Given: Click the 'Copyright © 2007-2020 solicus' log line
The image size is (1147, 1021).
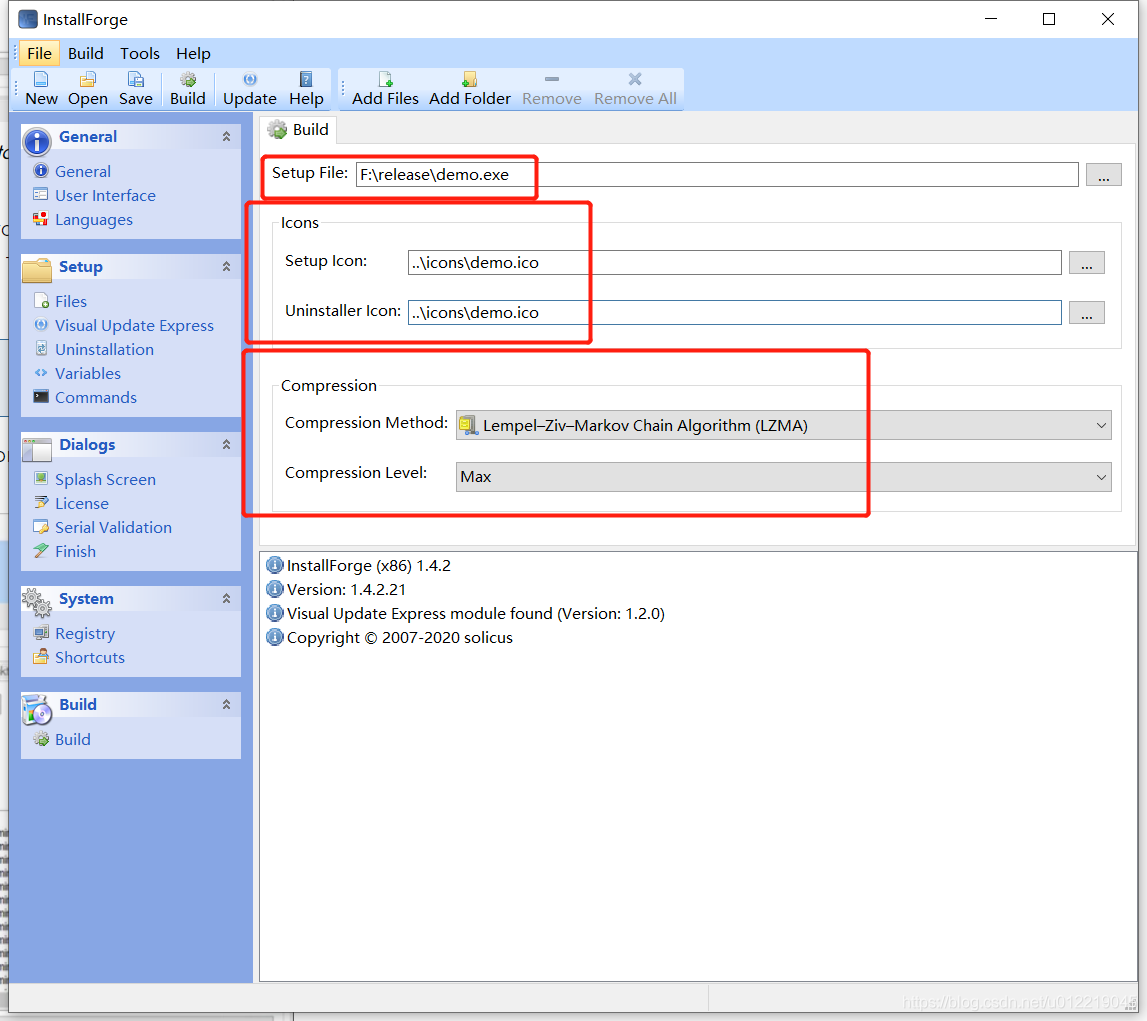Looking at the screenshot, I should click(399, 638).
